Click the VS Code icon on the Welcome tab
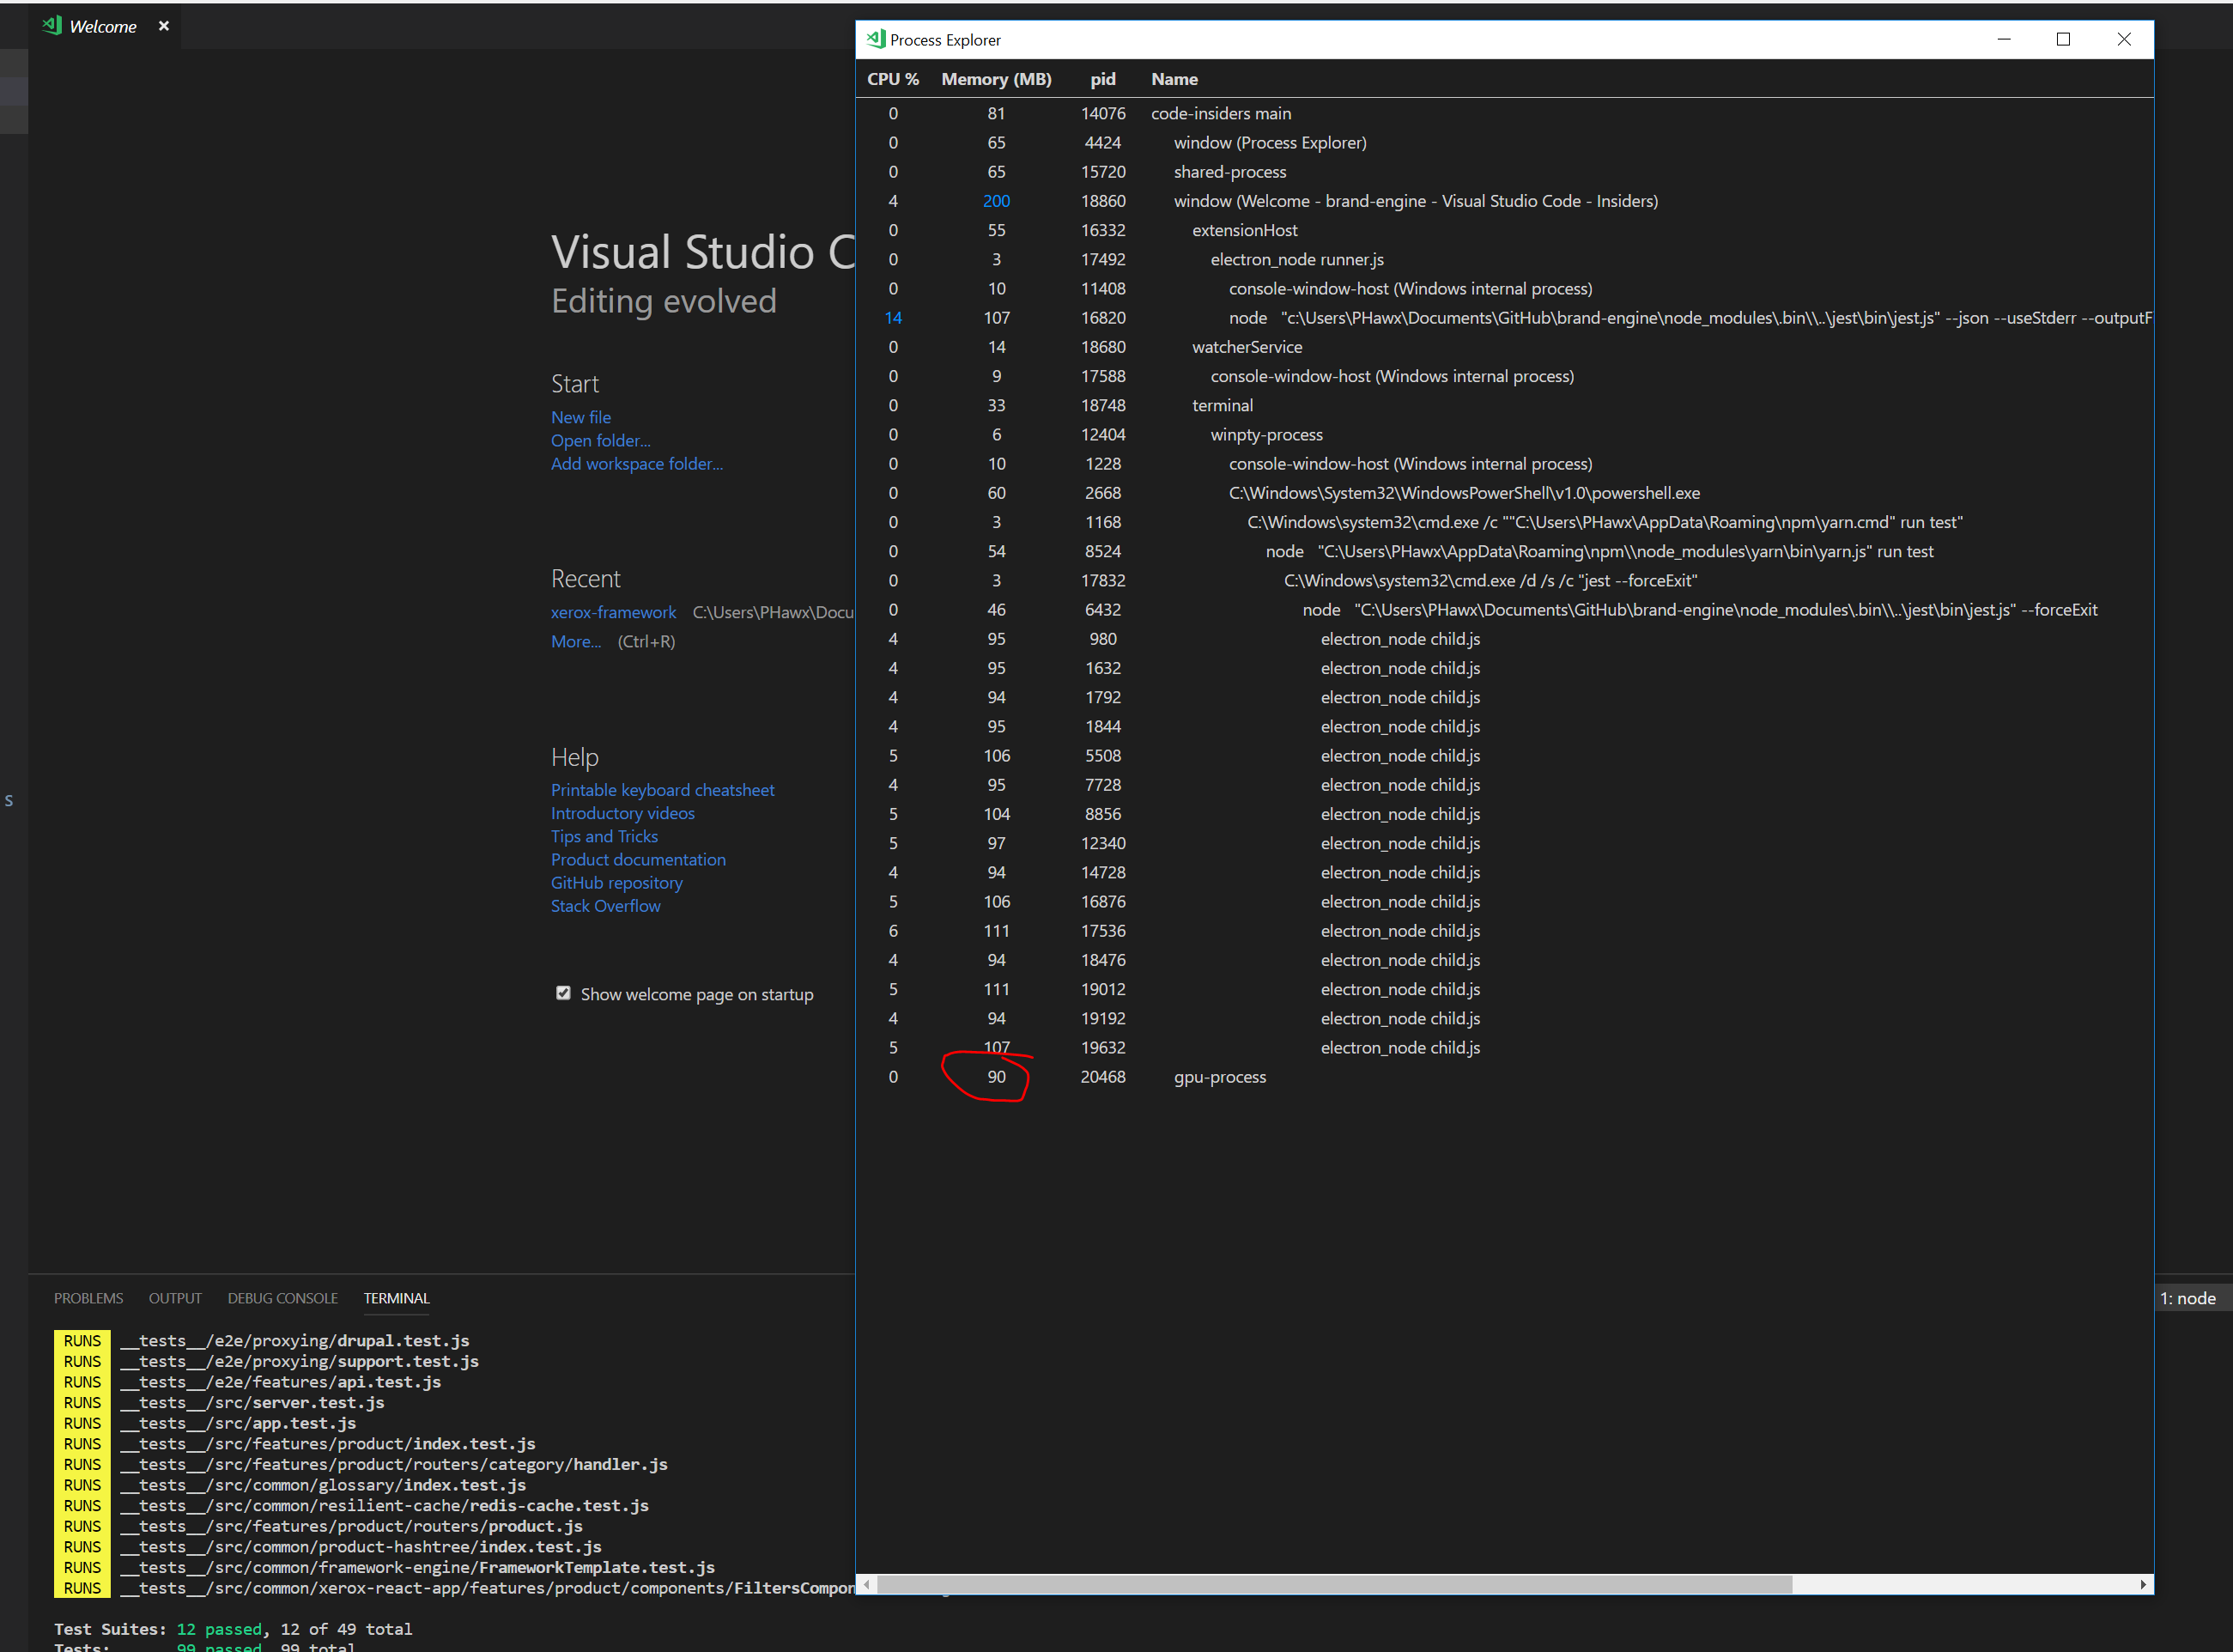2233x1652 pixels. 52,25
